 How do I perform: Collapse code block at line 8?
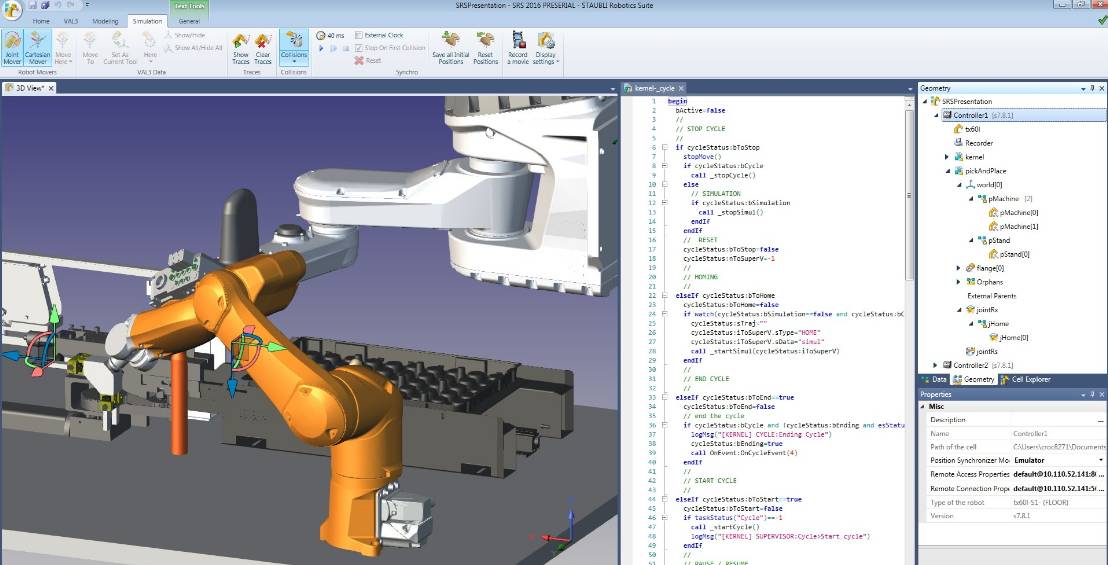tap(664, 166)
